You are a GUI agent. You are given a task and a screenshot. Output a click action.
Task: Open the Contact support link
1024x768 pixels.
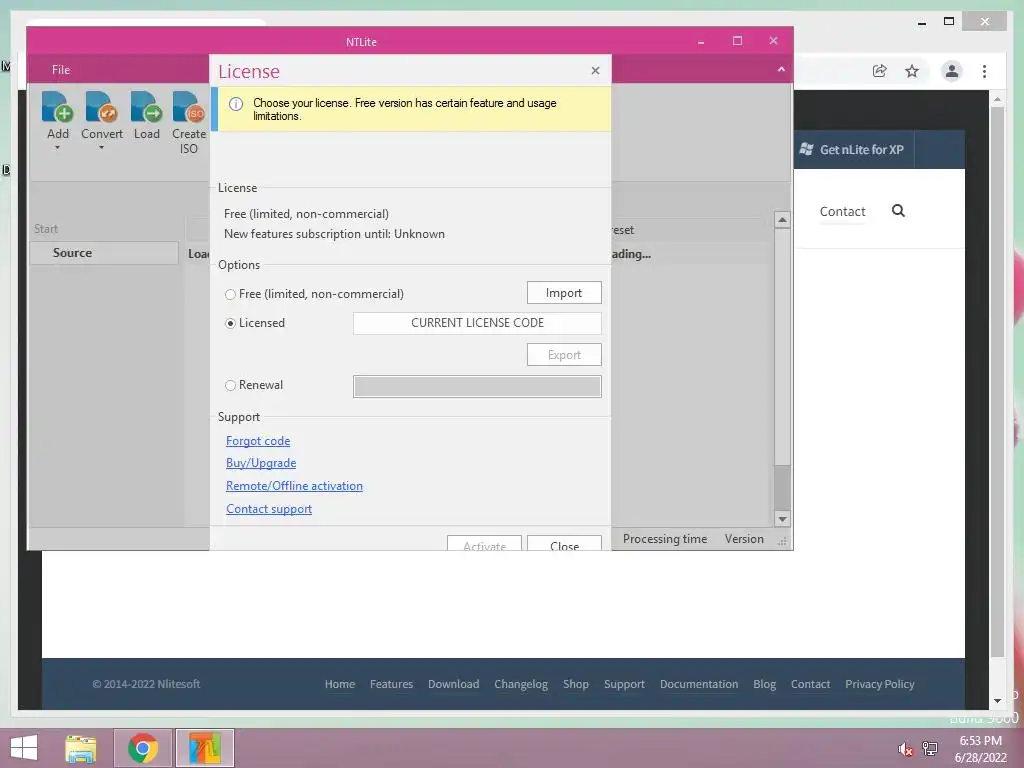[x=269, y=509]
